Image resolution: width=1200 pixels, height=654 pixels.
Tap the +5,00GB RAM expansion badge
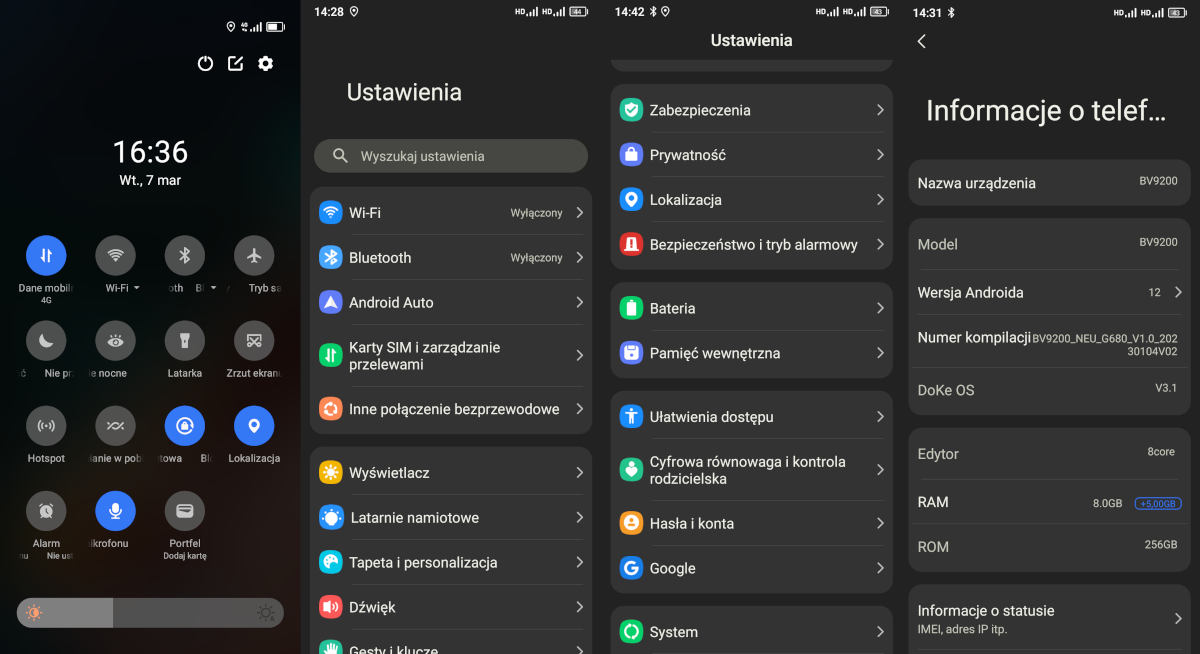click(x=1158, y=503)
